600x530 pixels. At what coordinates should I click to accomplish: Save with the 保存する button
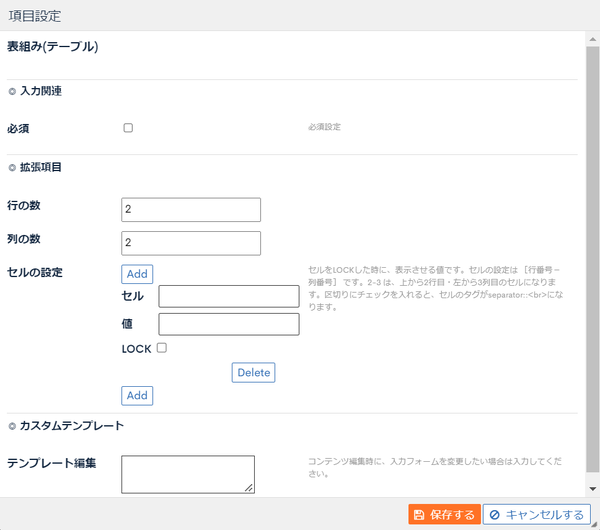point(444,514)
